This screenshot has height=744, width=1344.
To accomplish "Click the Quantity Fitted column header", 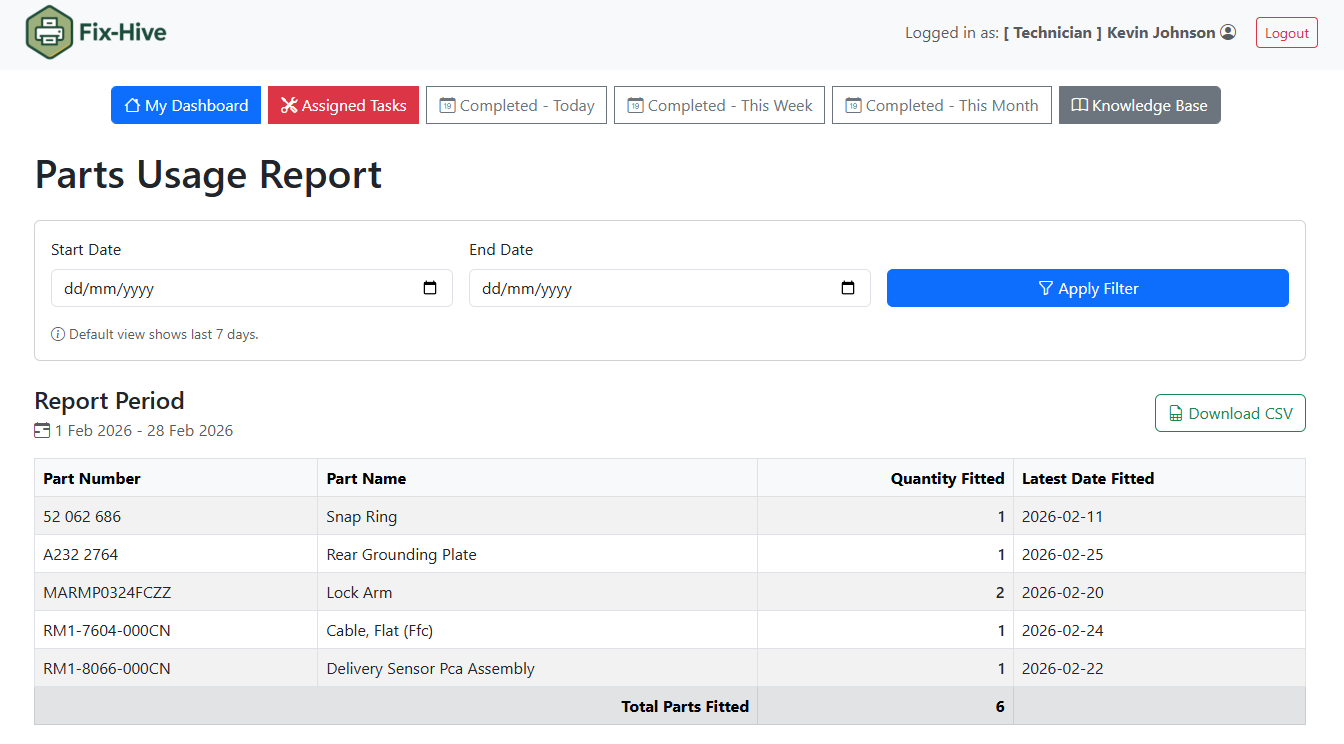I will [x=946, y=478].
